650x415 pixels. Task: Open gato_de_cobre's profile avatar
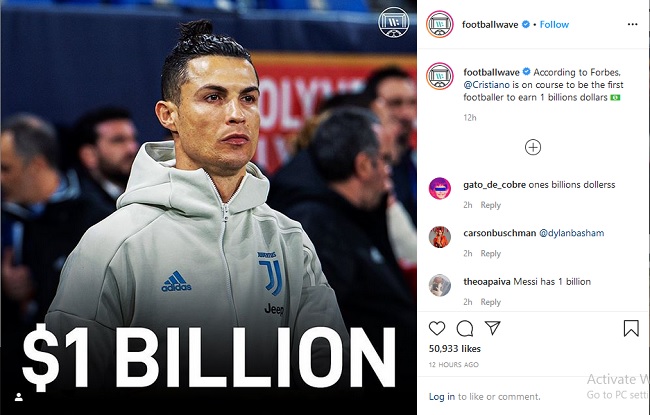tap(439, 188)
